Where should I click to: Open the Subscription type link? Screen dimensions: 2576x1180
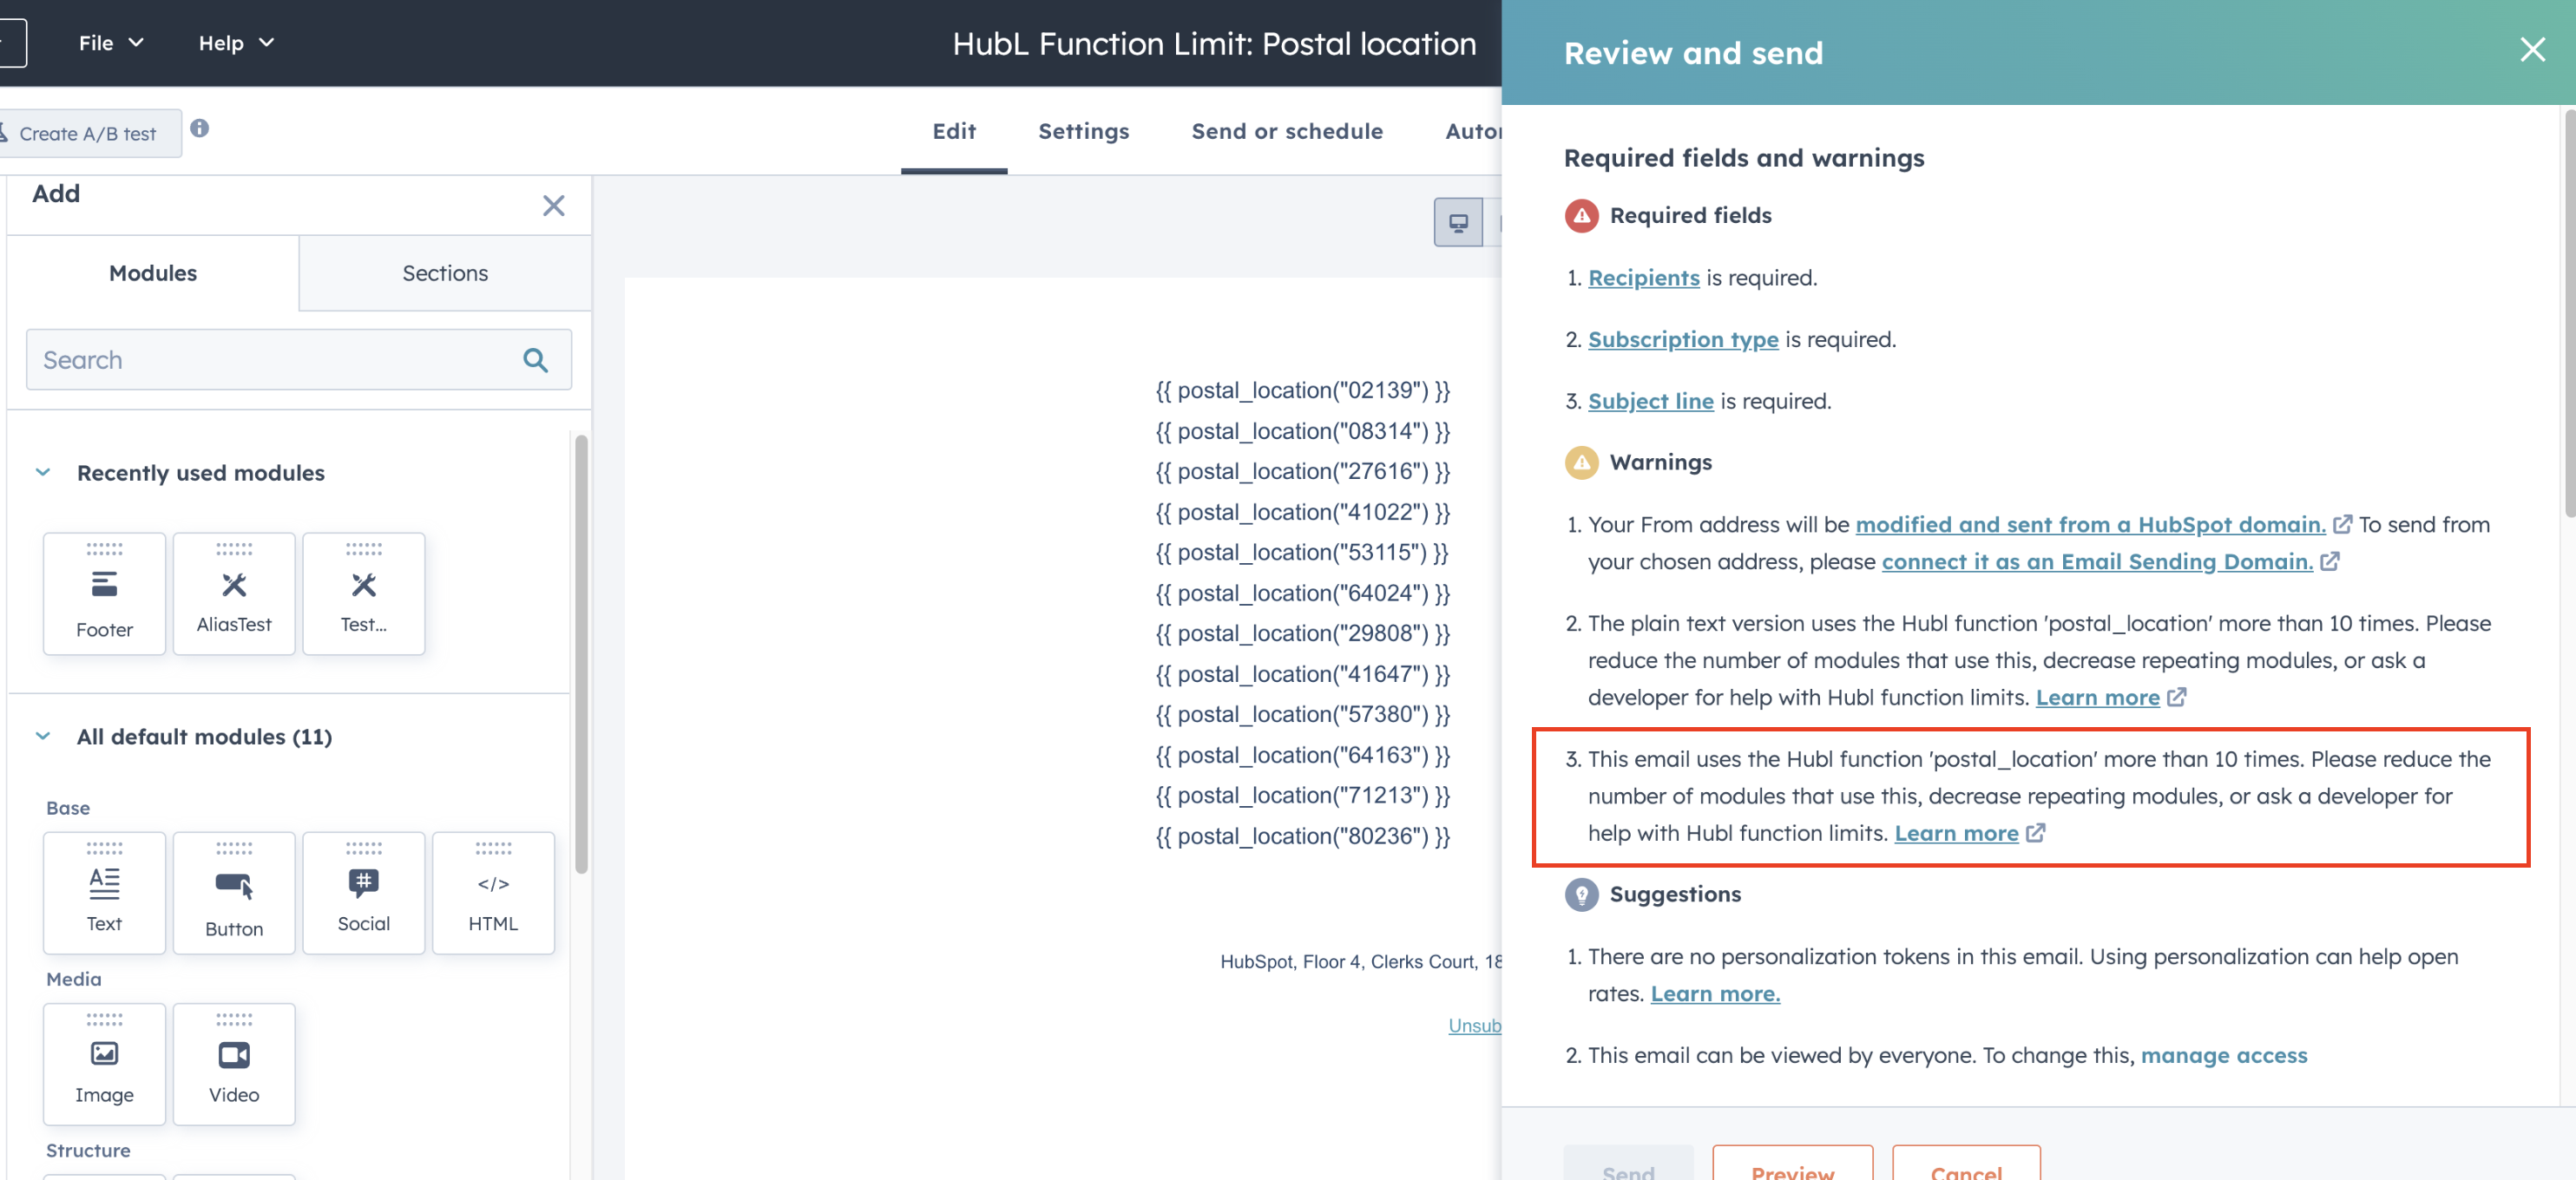tap(1683, 339)
